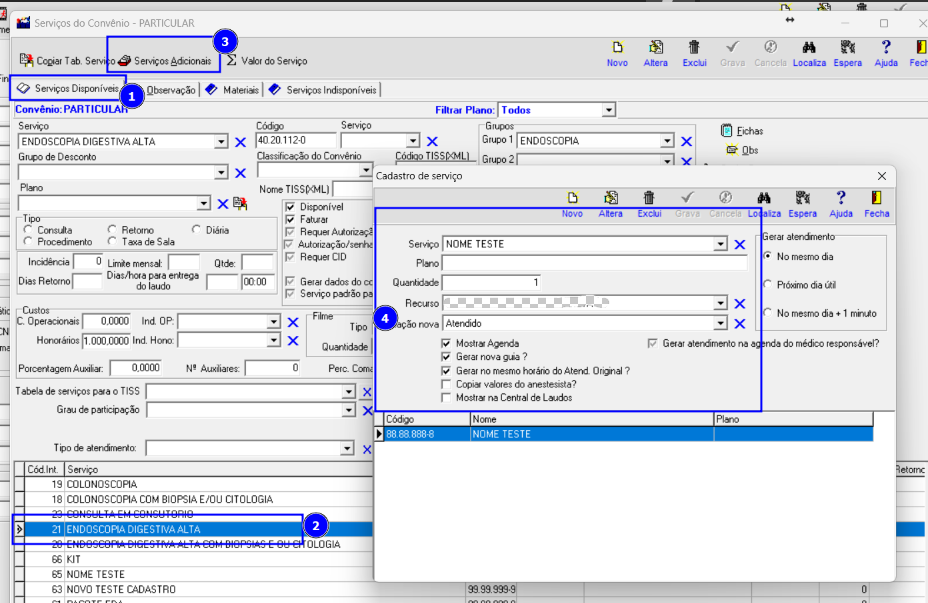Clear Serviço field ENDOSCOPIA DIGESTIVA ALTA with X
The height and width of the screenshot is (603, 928).
(x=240, y=142)
